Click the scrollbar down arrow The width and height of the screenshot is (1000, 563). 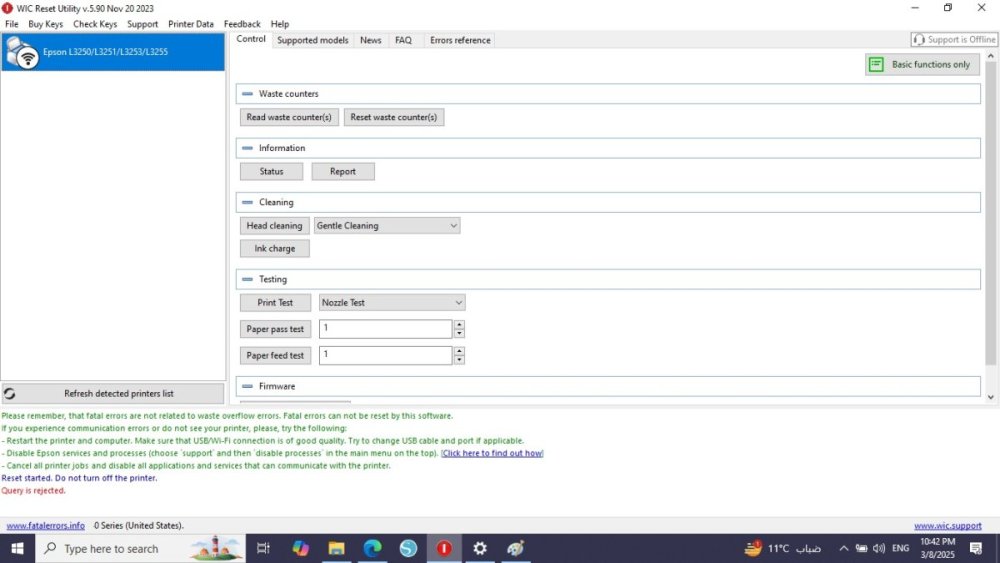(990, 397)
